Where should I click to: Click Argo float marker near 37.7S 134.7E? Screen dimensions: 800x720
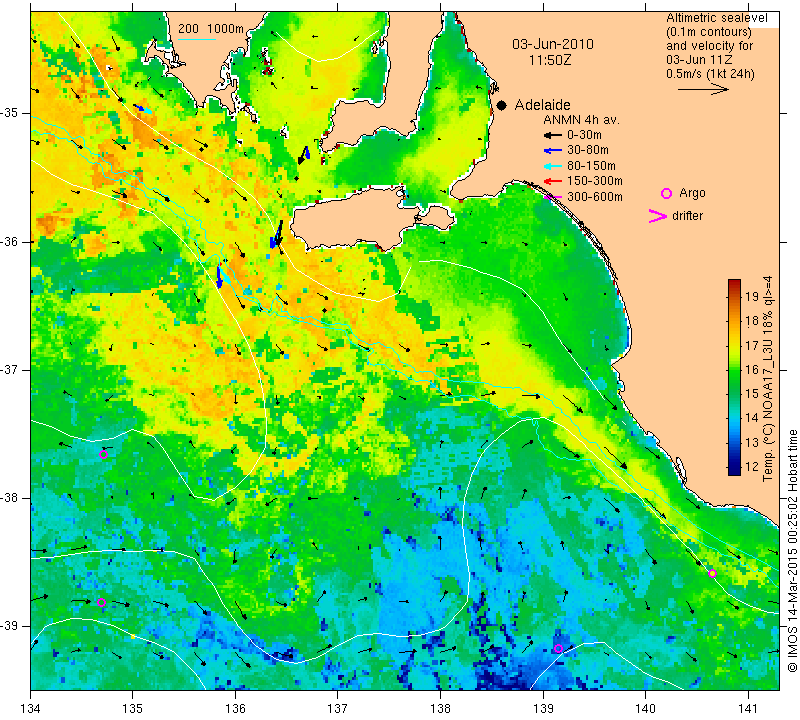[104, 455]
